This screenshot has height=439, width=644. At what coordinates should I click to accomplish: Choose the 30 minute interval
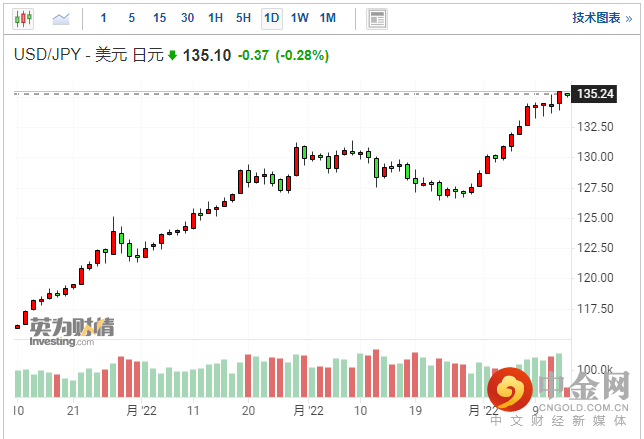[x=187, y=18]
